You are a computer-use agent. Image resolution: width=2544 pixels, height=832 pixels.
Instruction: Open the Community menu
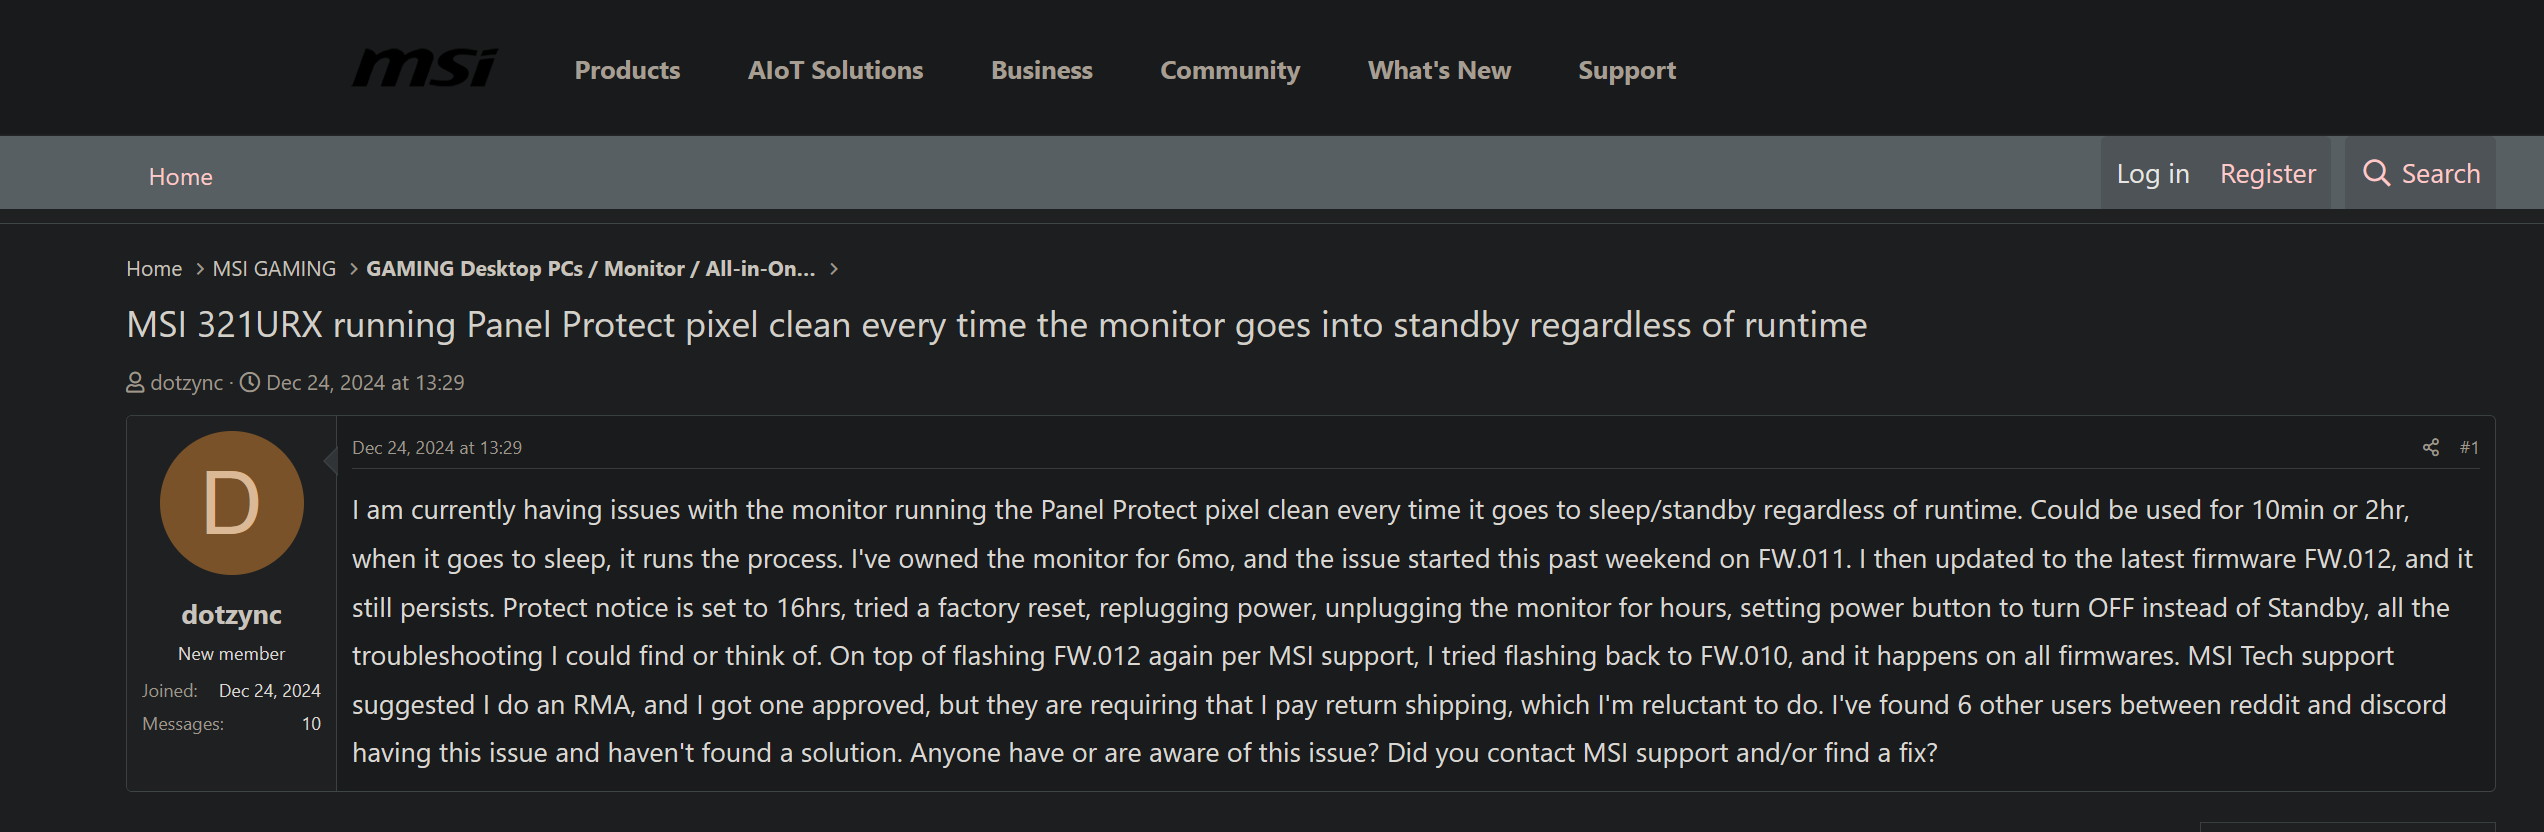click(x=1230, y=70)
